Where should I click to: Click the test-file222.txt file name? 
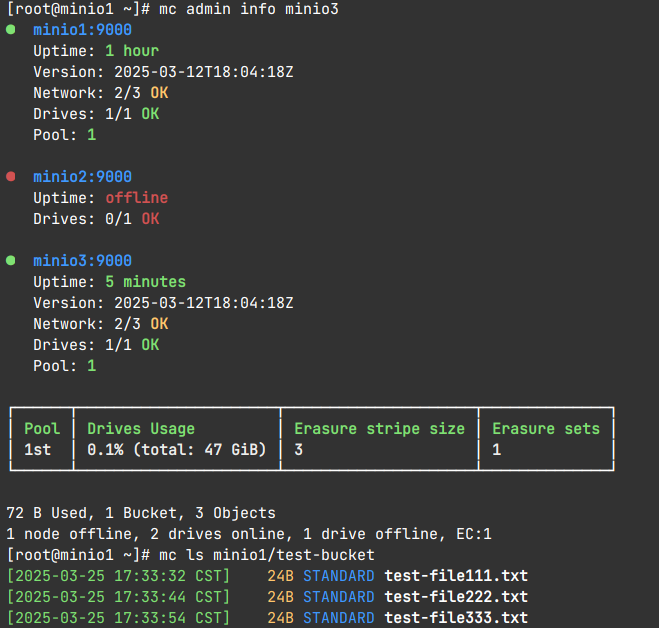[455, 597]
